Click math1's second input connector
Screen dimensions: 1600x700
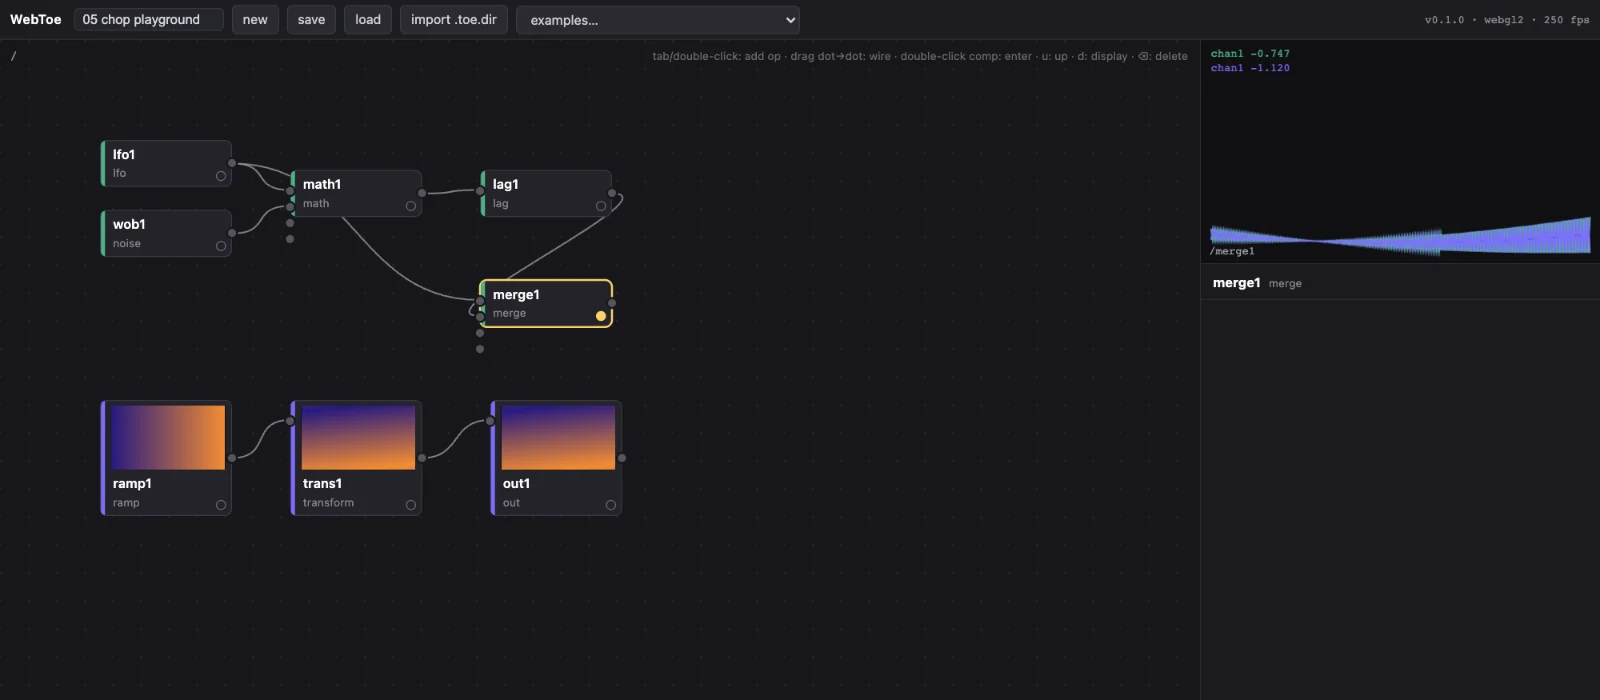290,207
